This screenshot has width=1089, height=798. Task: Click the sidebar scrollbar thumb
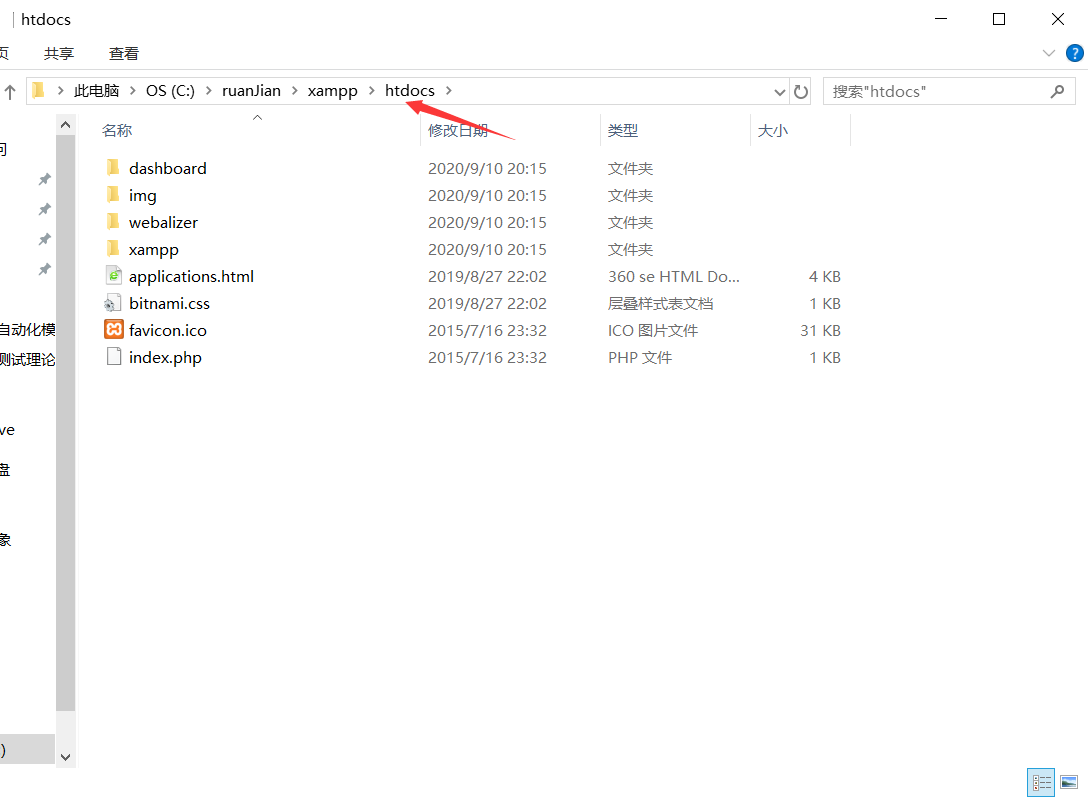(x=65, y=423)
